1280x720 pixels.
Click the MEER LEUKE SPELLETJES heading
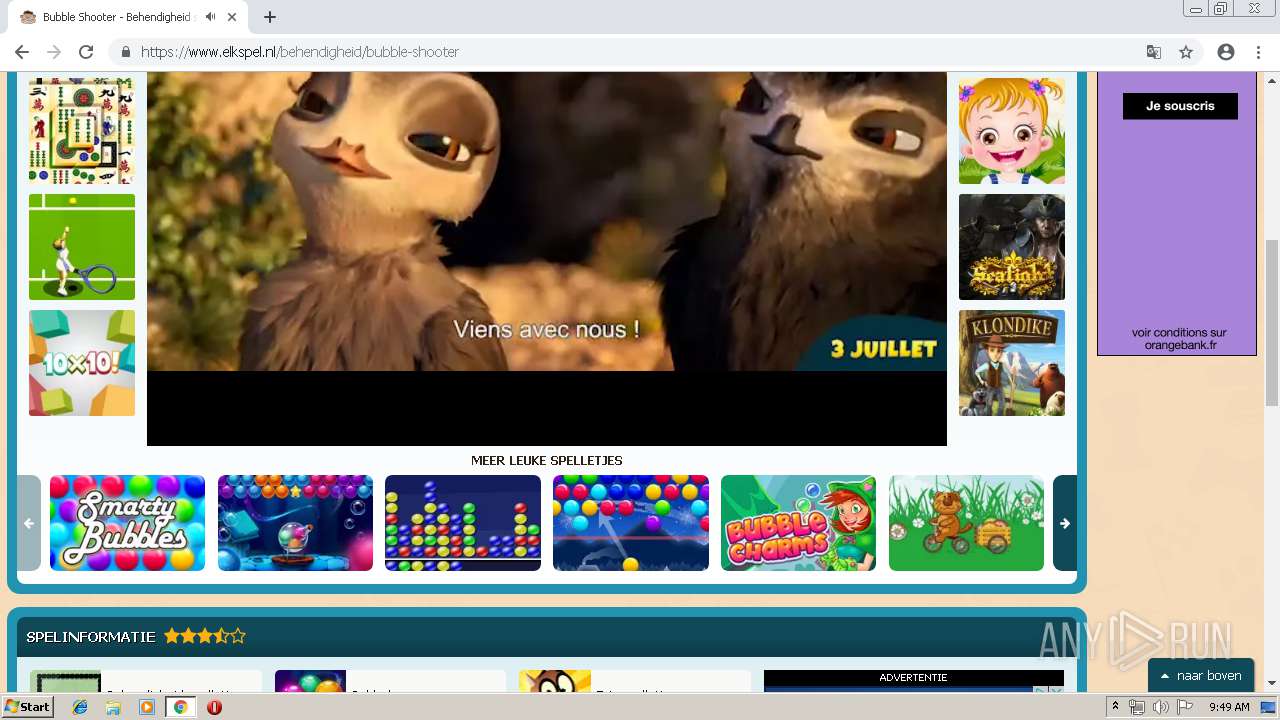pos(547,461)
